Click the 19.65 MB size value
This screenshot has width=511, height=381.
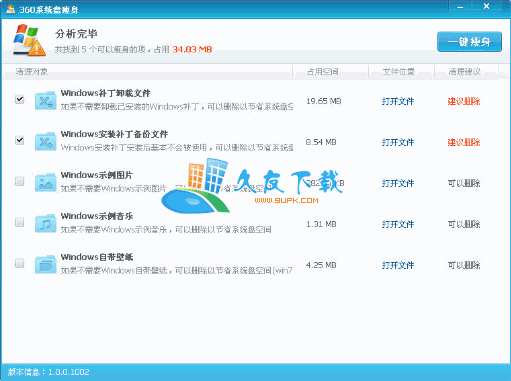(x=324, y=101)
